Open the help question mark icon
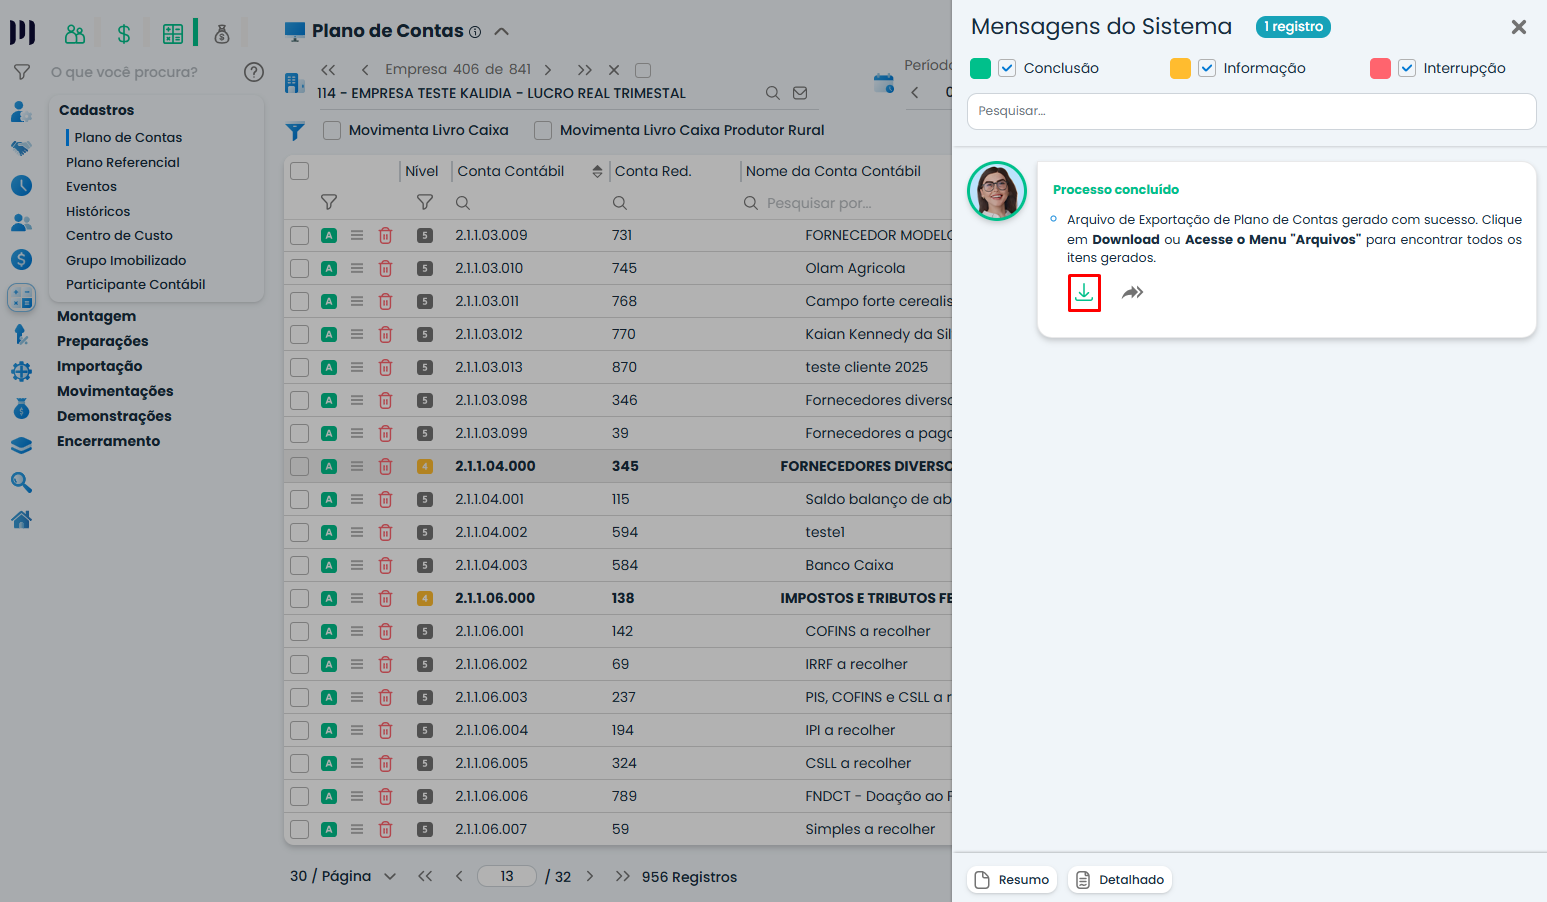The image size is (1547, 902). pyautogui.click(x=254, y=72)
